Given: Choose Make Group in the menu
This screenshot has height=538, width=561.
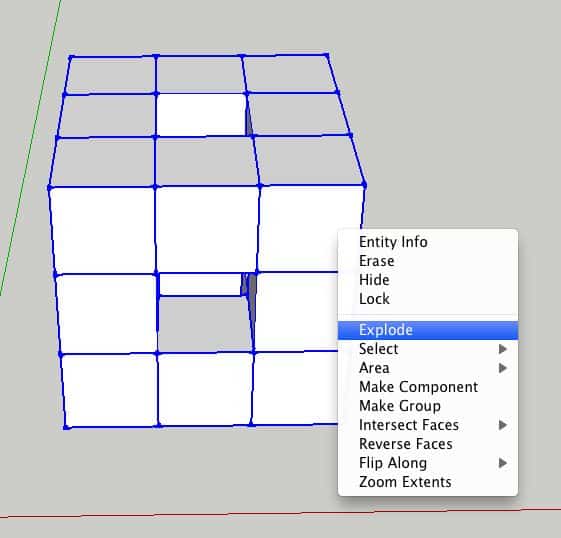Looking at the screenshot, I should click(x=400, y=406).
